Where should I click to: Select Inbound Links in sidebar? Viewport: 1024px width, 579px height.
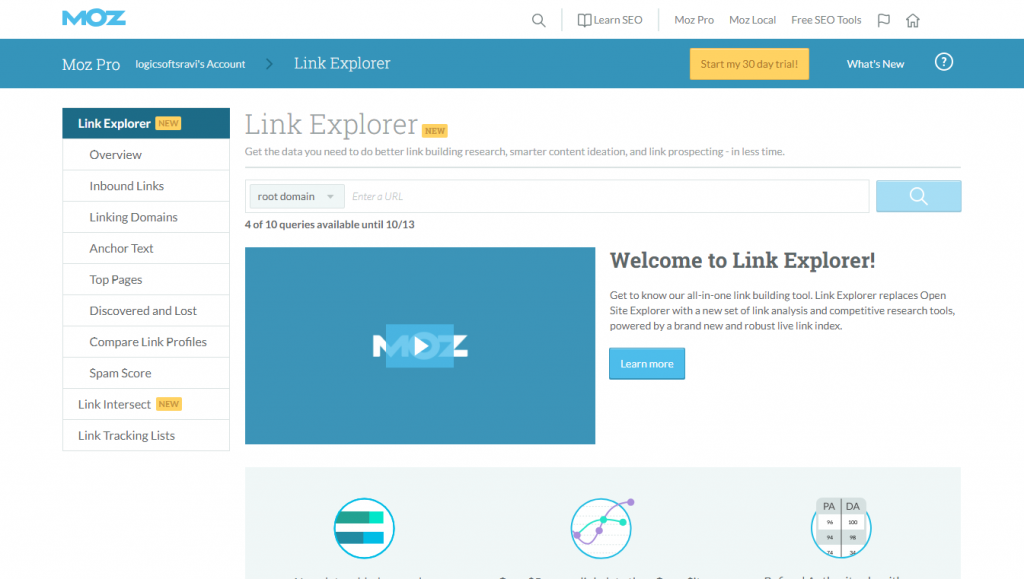point(126,186)
